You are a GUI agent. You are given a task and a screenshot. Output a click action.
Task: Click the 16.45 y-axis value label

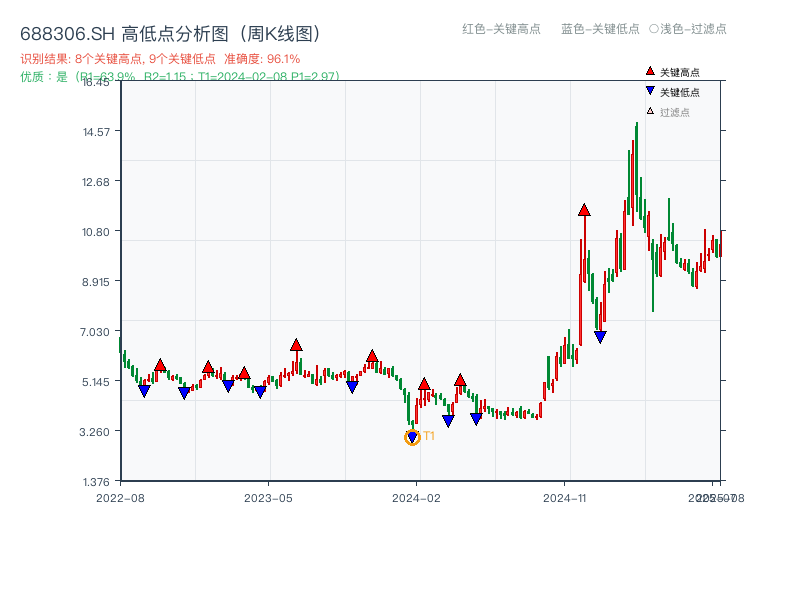[95, 84]
